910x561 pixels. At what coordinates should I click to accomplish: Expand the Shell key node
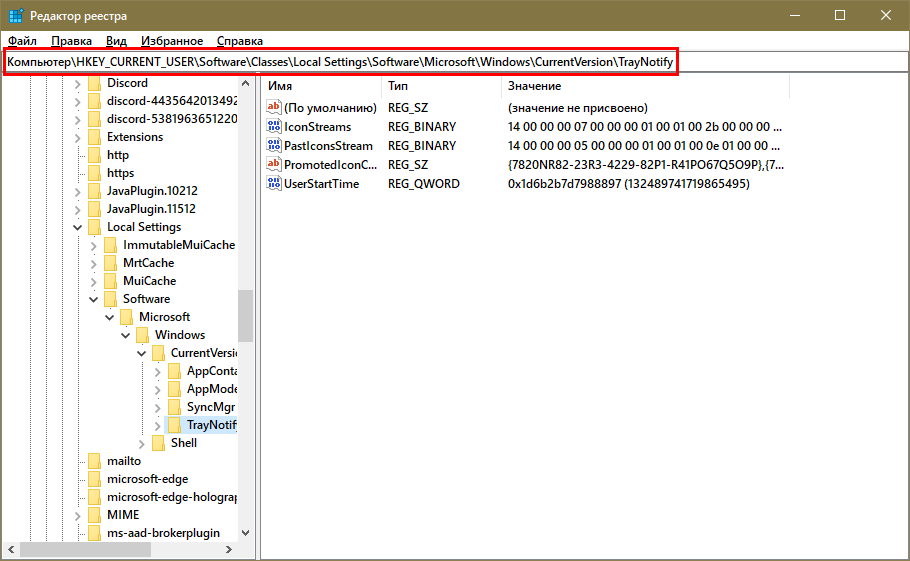pos(142,443)
